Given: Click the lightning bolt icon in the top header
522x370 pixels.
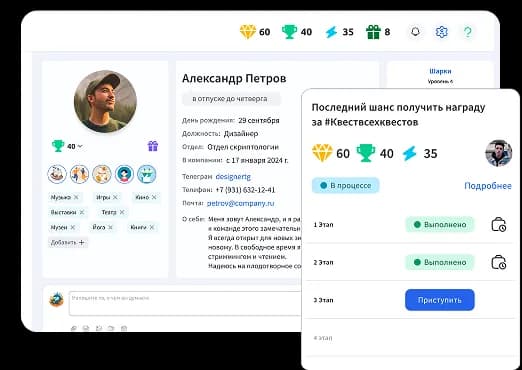Looking at the screenshot, I should coord(331,32).
